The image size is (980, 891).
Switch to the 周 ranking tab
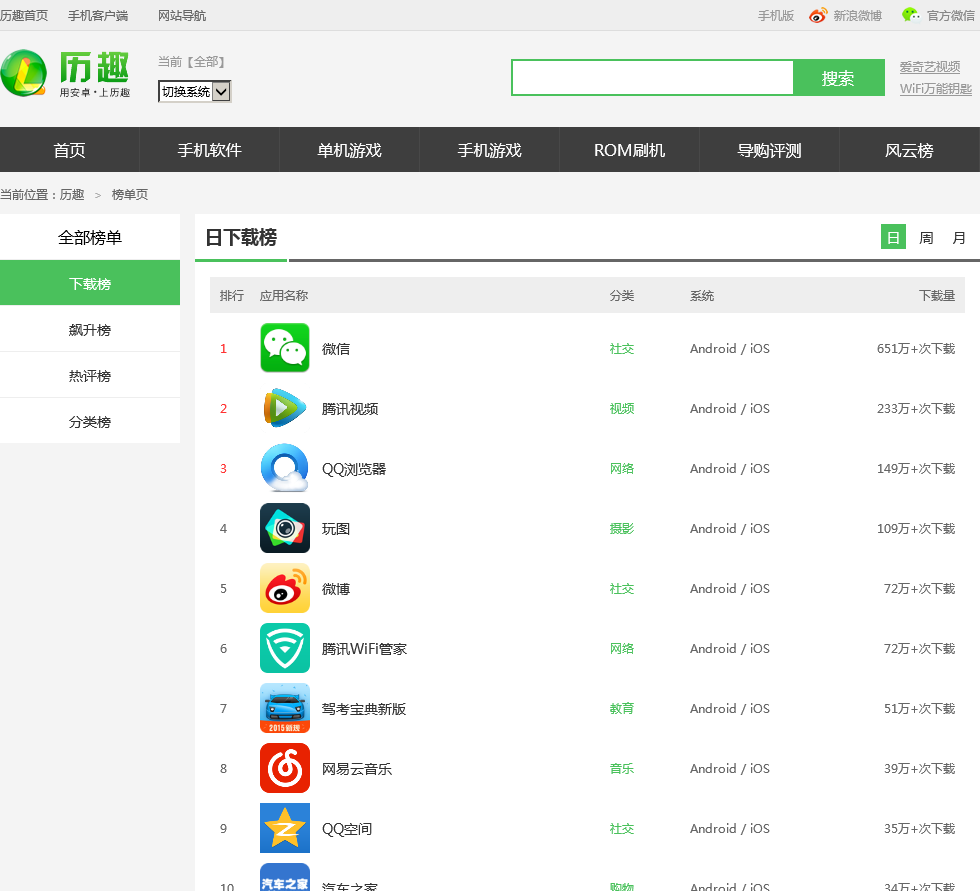coord(926,237)
